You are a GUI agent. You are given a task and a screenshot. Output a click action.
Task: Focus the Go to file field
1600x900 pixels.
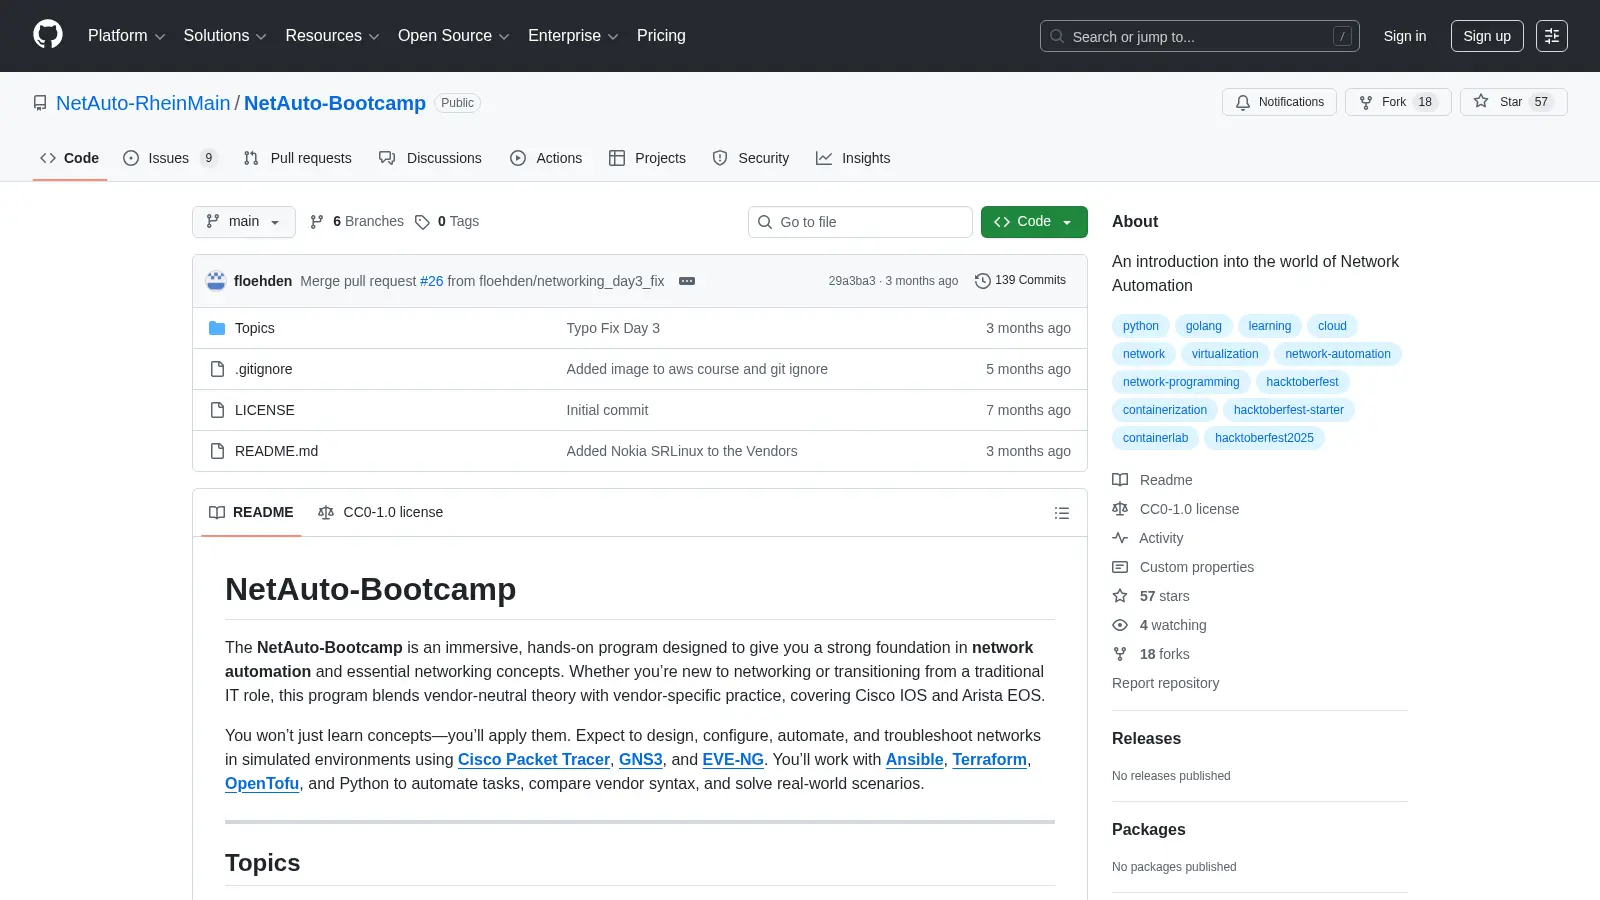860,222
